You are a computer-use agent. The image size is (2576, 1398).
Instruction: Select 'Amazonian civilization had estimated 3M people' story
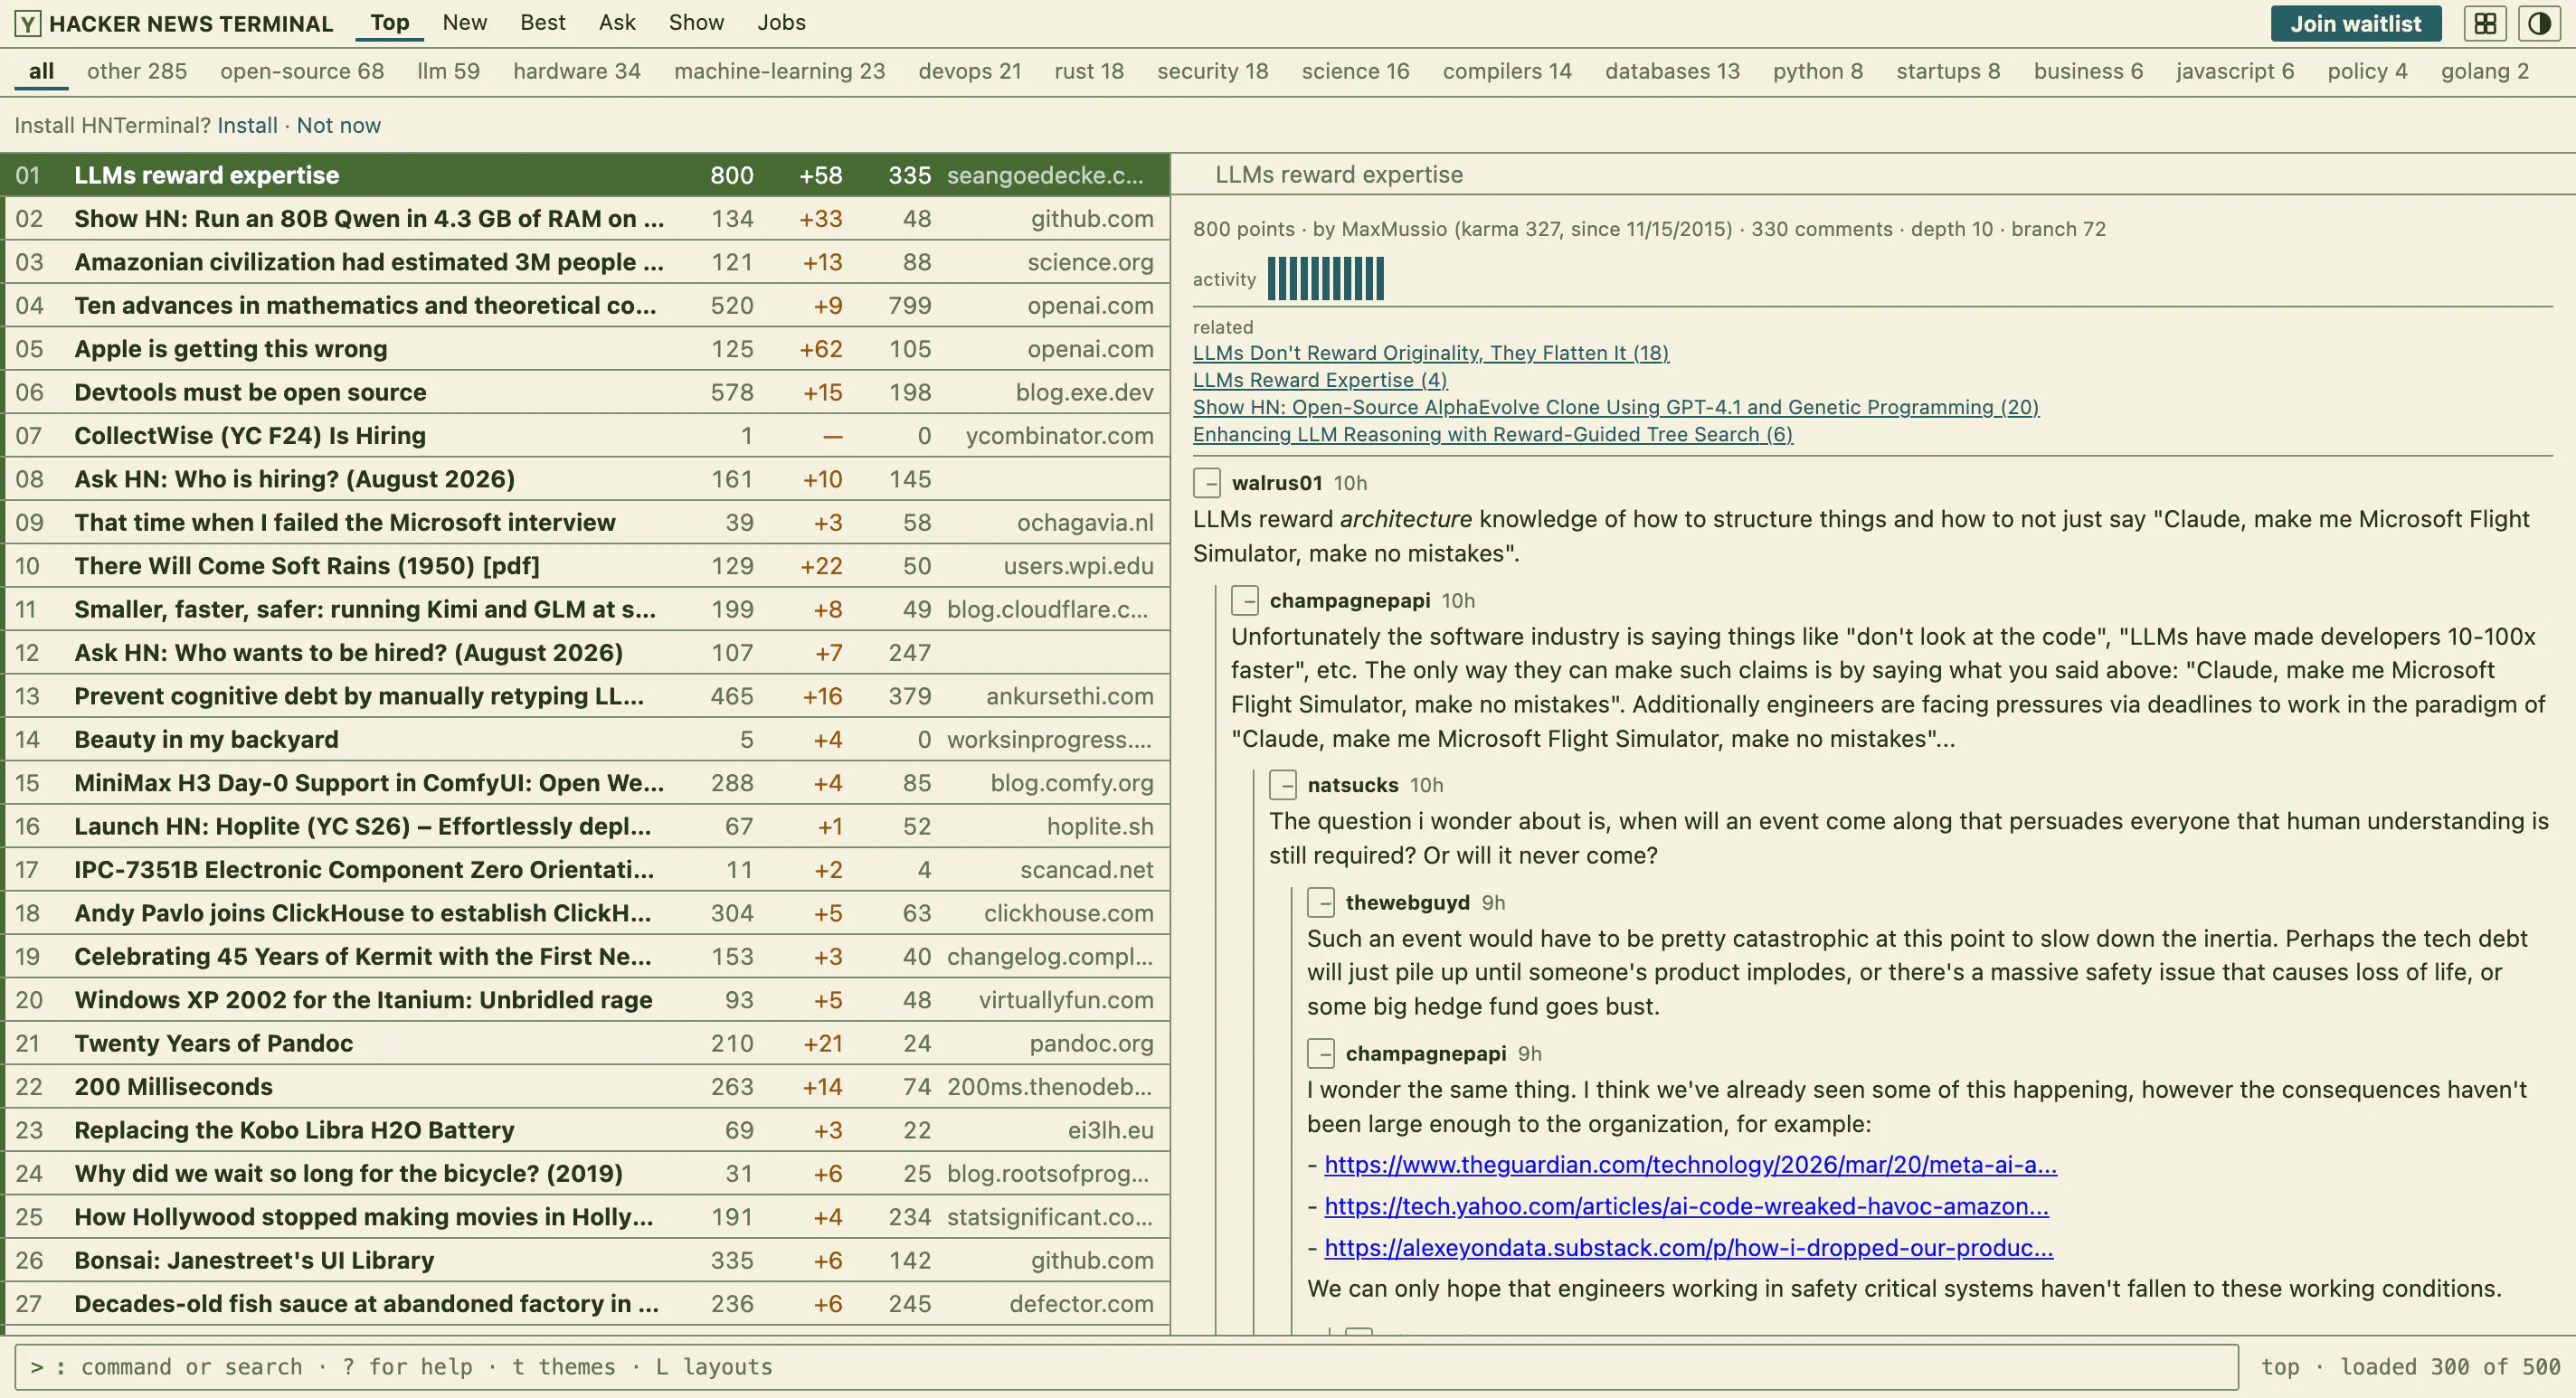click(x=587, y=262)
